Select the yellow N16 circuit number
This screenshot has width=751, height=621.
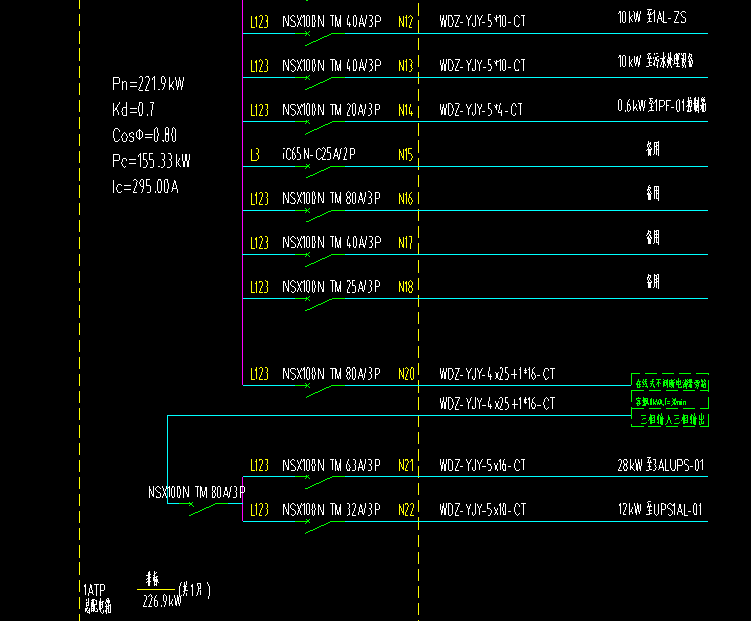(405, 199)
